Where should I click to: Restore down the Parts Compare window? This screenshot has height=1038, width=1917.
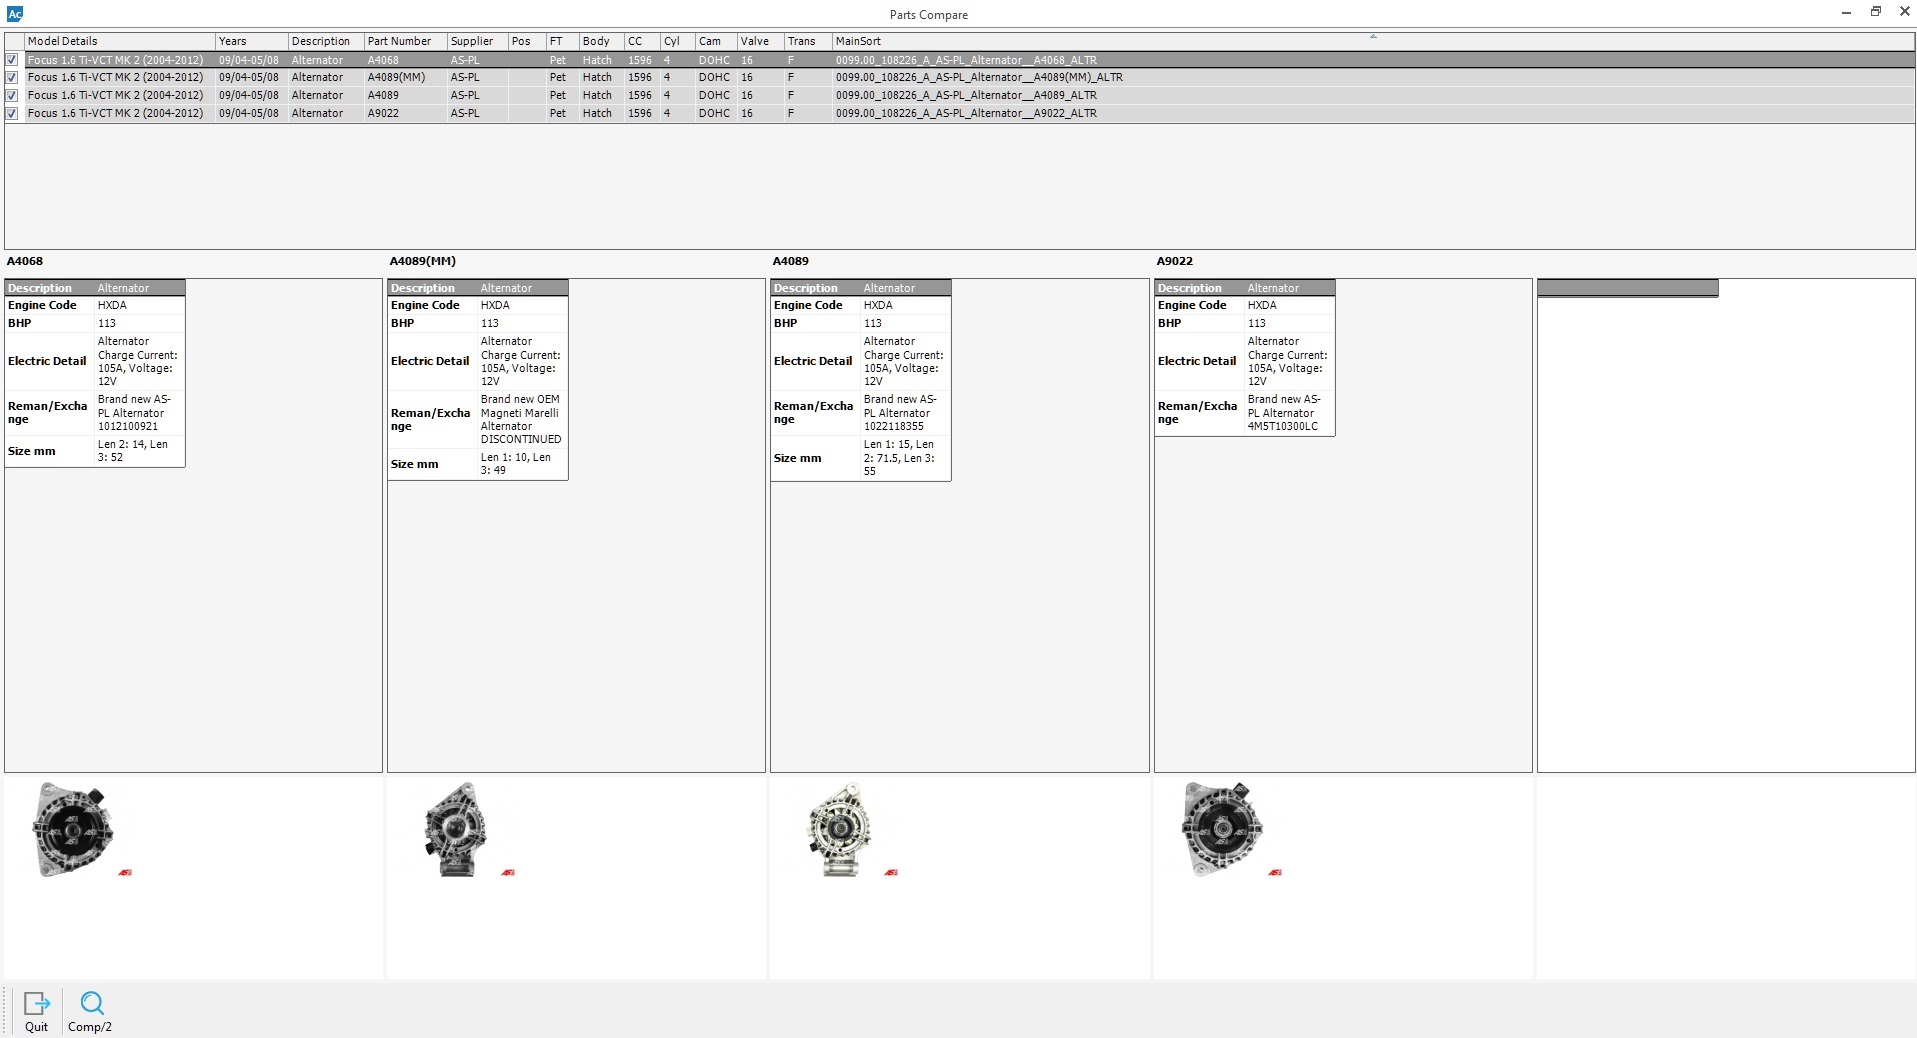click(1875, 12)
